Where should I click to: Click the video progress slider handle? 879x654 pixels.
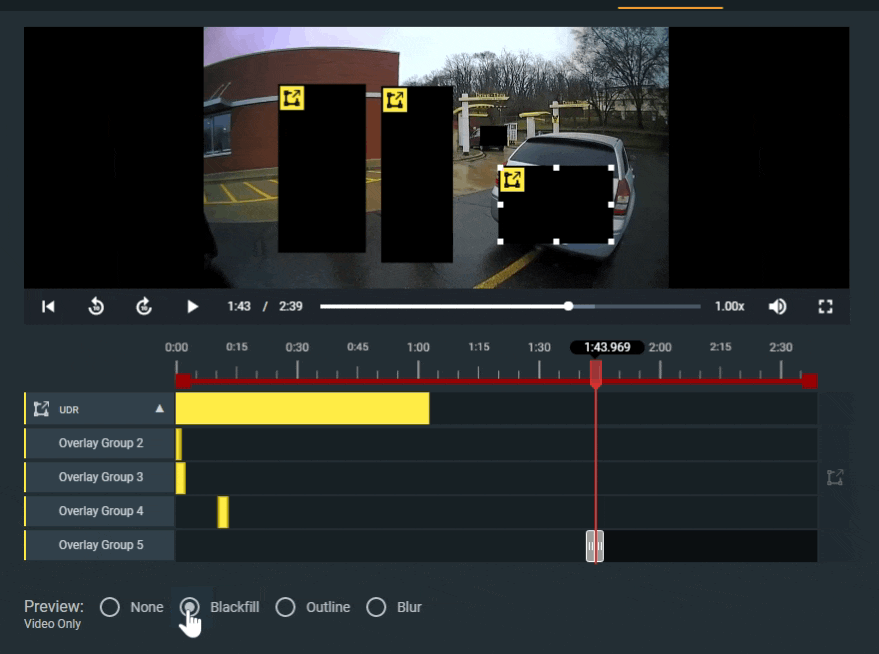click(x=568, y=307)
